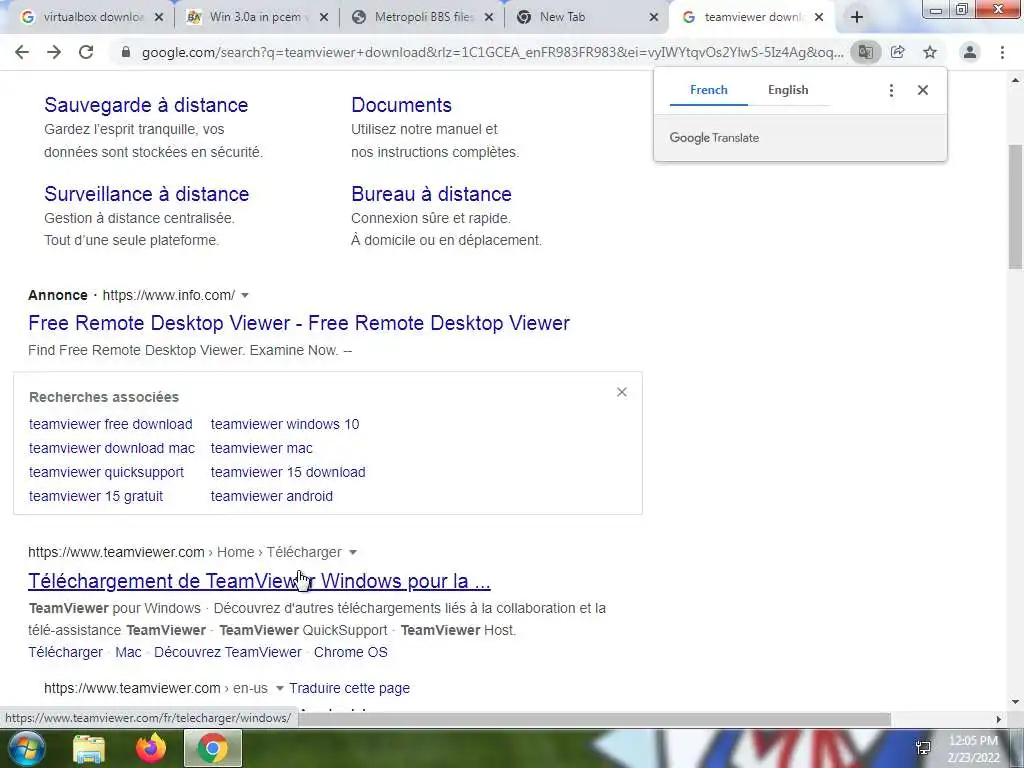Image resolution: width=1024 pixels, height=768 pixels.
Task: Open Free Remote Desktop Viewer ad
Action: click(x=299, y=323)
